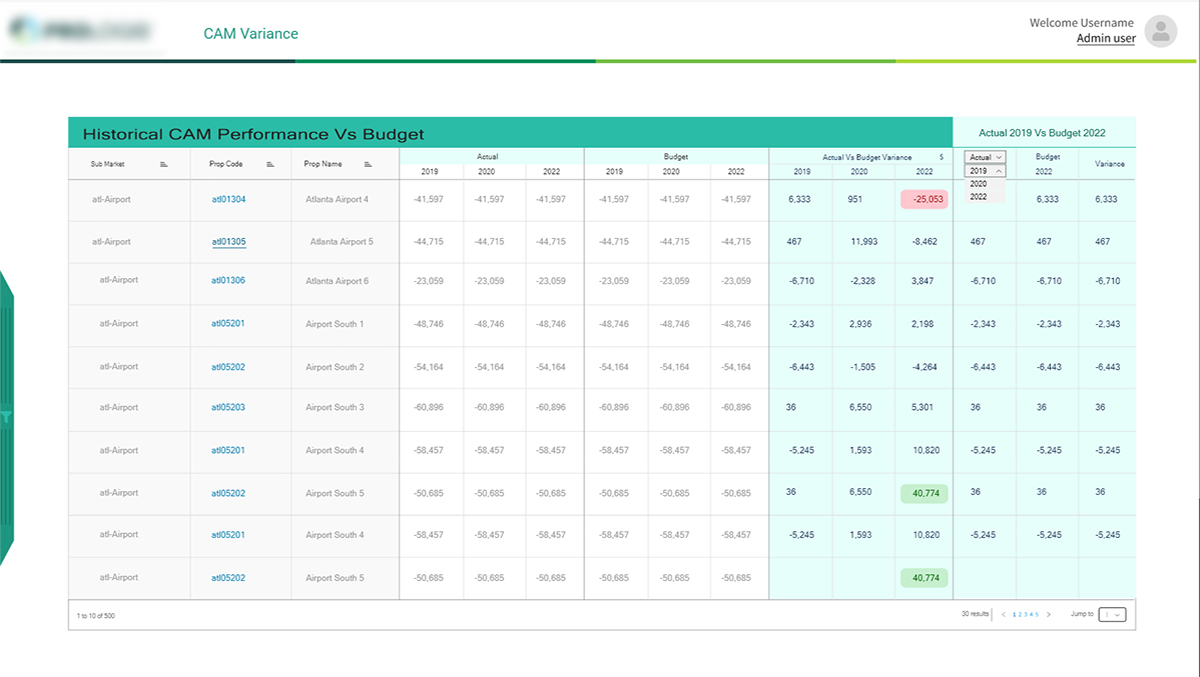The width and height of the screenshot is (1200, 677).
Task: Open the Jump to page dropdown
Action: click(1112, 615)
